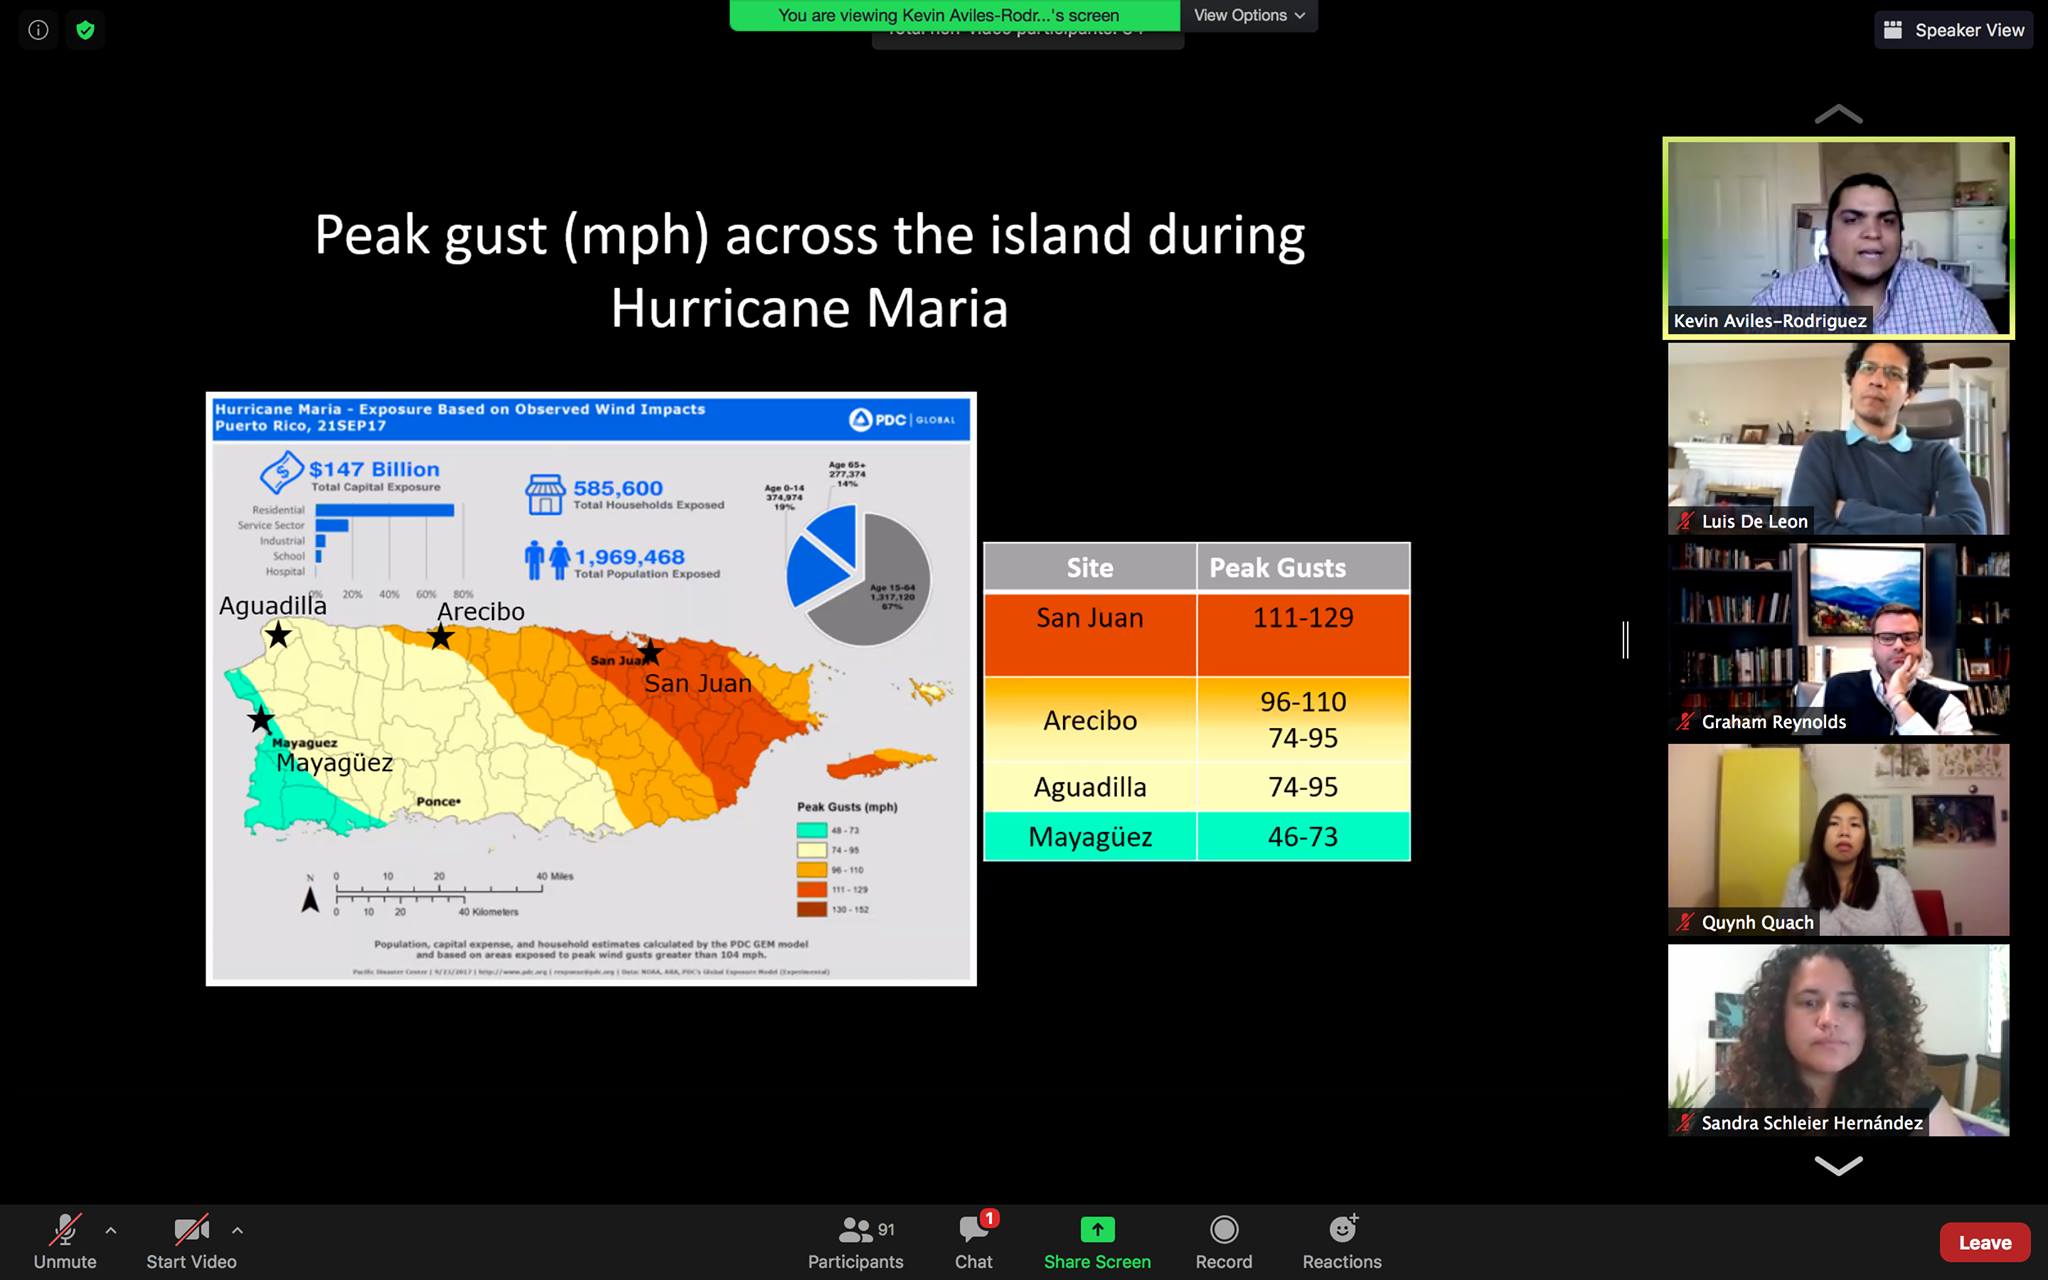
Task: Click the '585,600' households figure
Action: pos(618,488)
